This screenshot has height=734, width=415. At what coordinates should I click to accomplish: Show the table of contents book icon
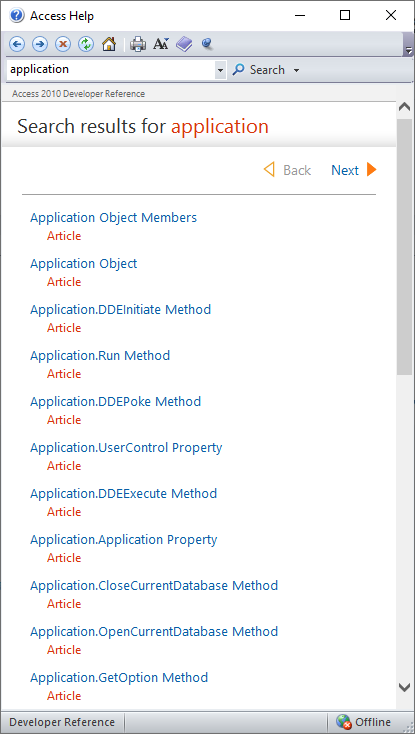pos(184,44)
